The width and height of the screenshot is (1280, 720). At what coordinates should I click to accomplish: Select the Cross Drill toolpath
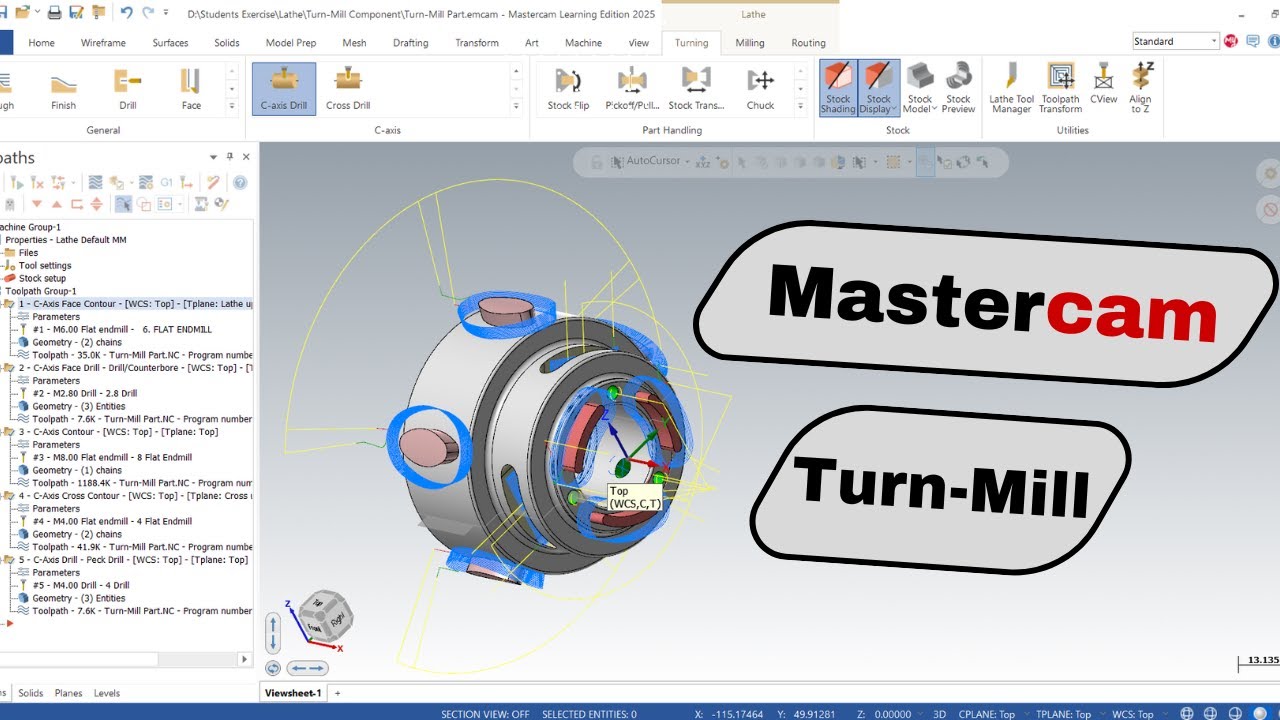[x=348, y=88]
